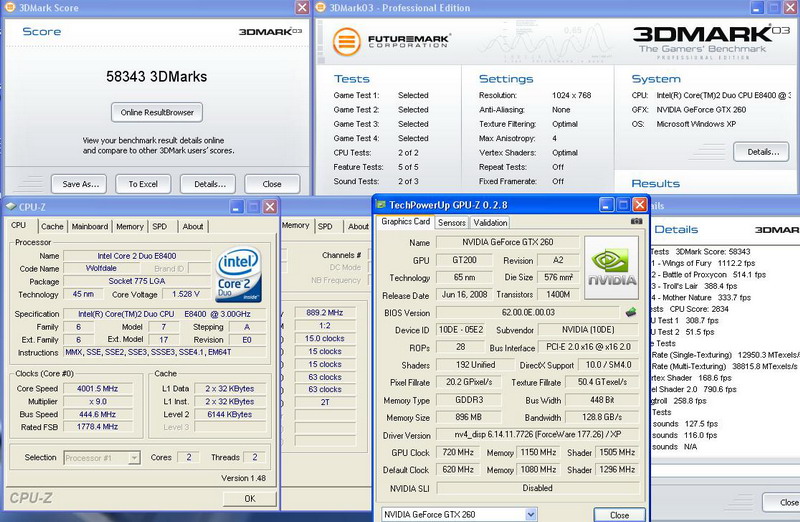This screenshot has height=522, width=800.
Task: Click the Online ResultBrowser button
Action: tap(157, 112)
